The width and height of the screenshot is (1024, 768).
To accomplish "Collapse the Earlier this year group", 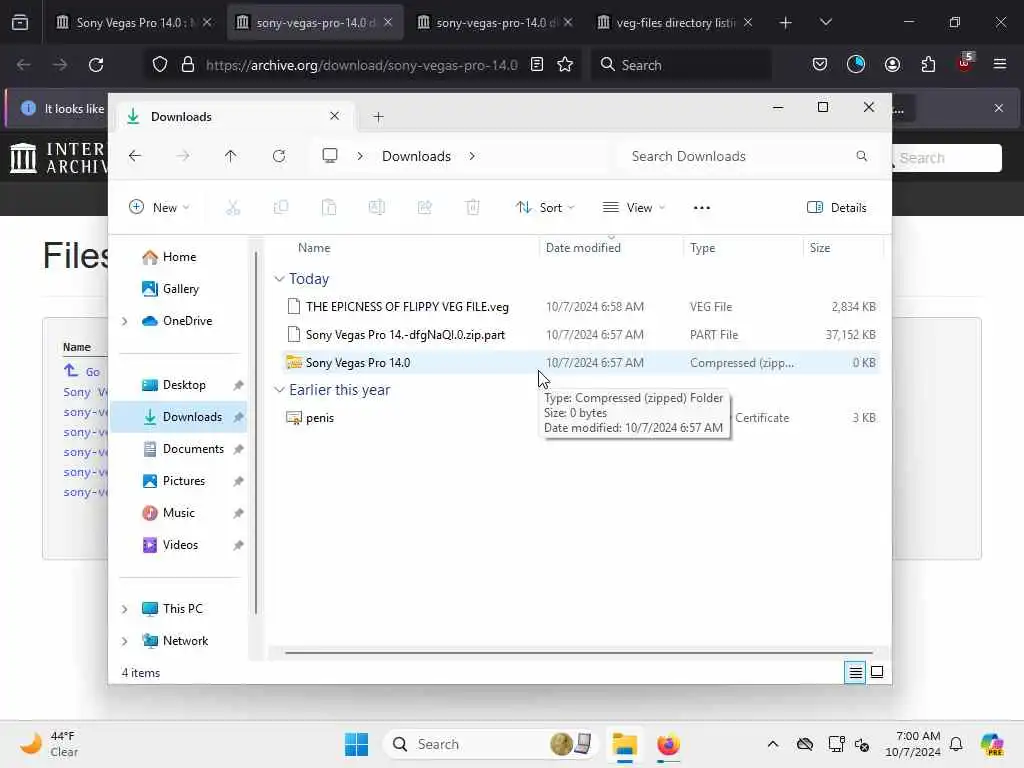I will [279, 390].
